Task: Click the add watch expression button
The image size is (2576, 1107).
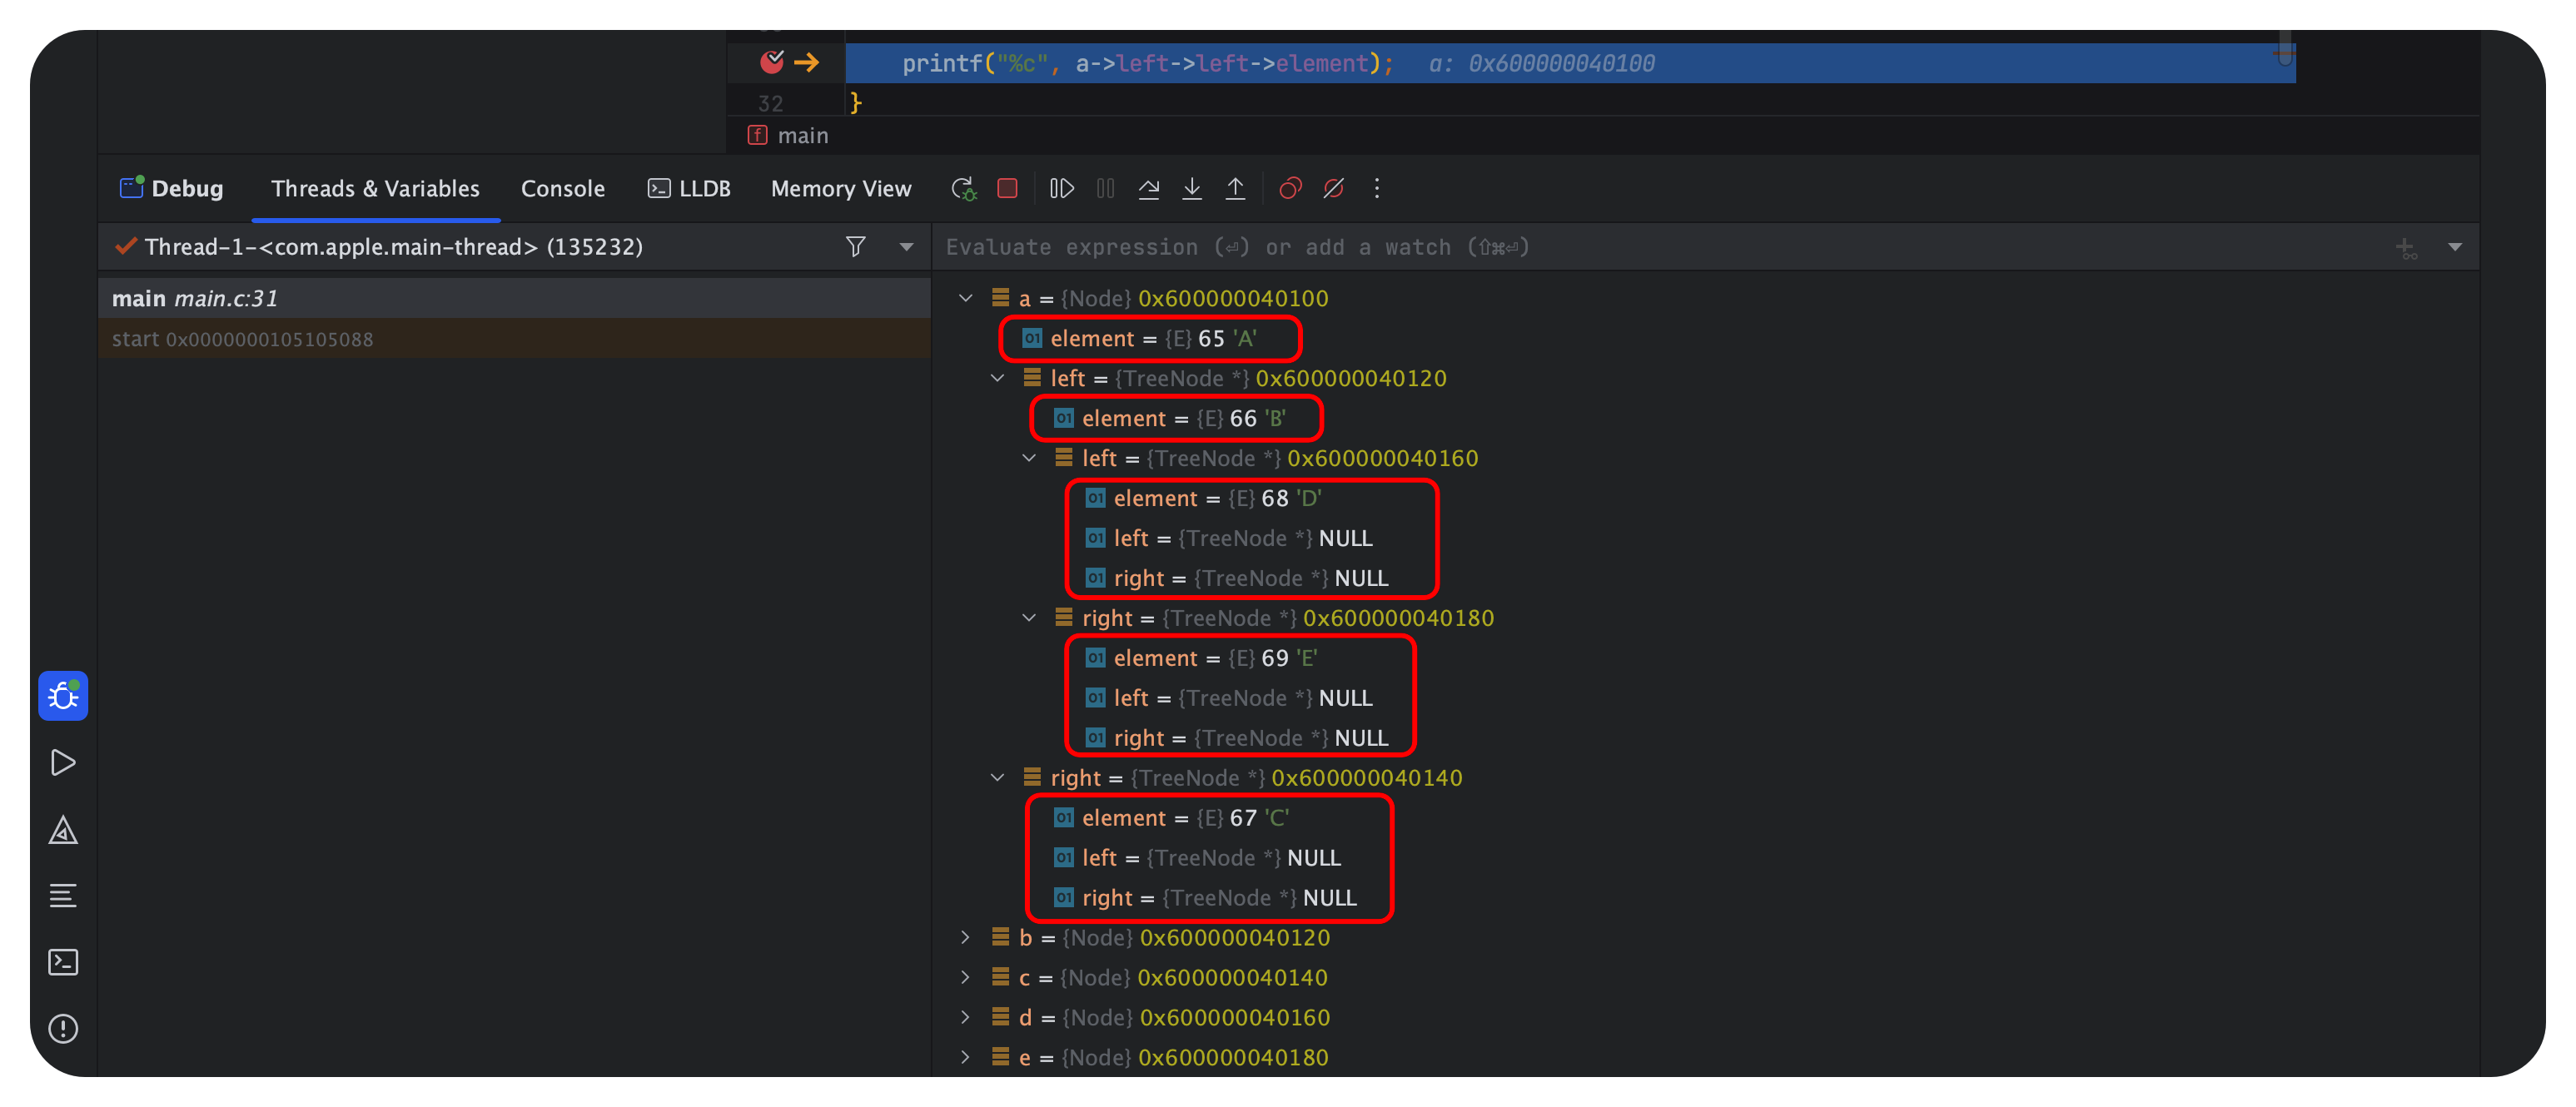Action: (x=2407, y=248)
